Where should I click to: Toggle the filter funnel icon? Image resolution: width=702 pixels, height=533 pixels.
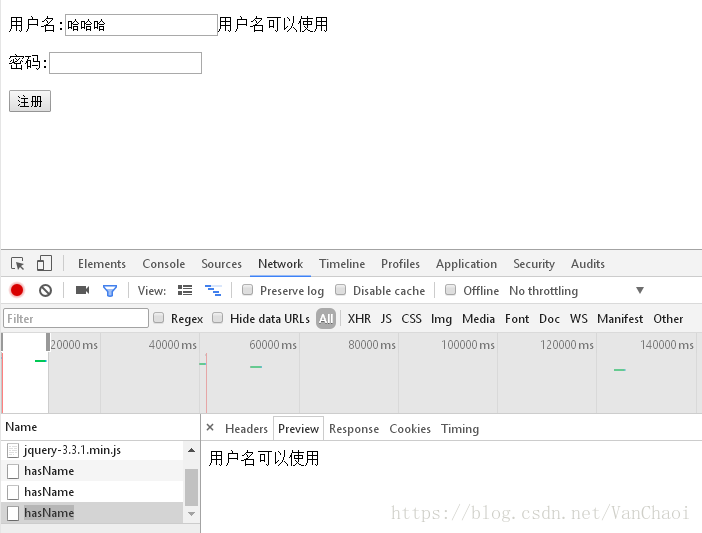pos(110,291)
